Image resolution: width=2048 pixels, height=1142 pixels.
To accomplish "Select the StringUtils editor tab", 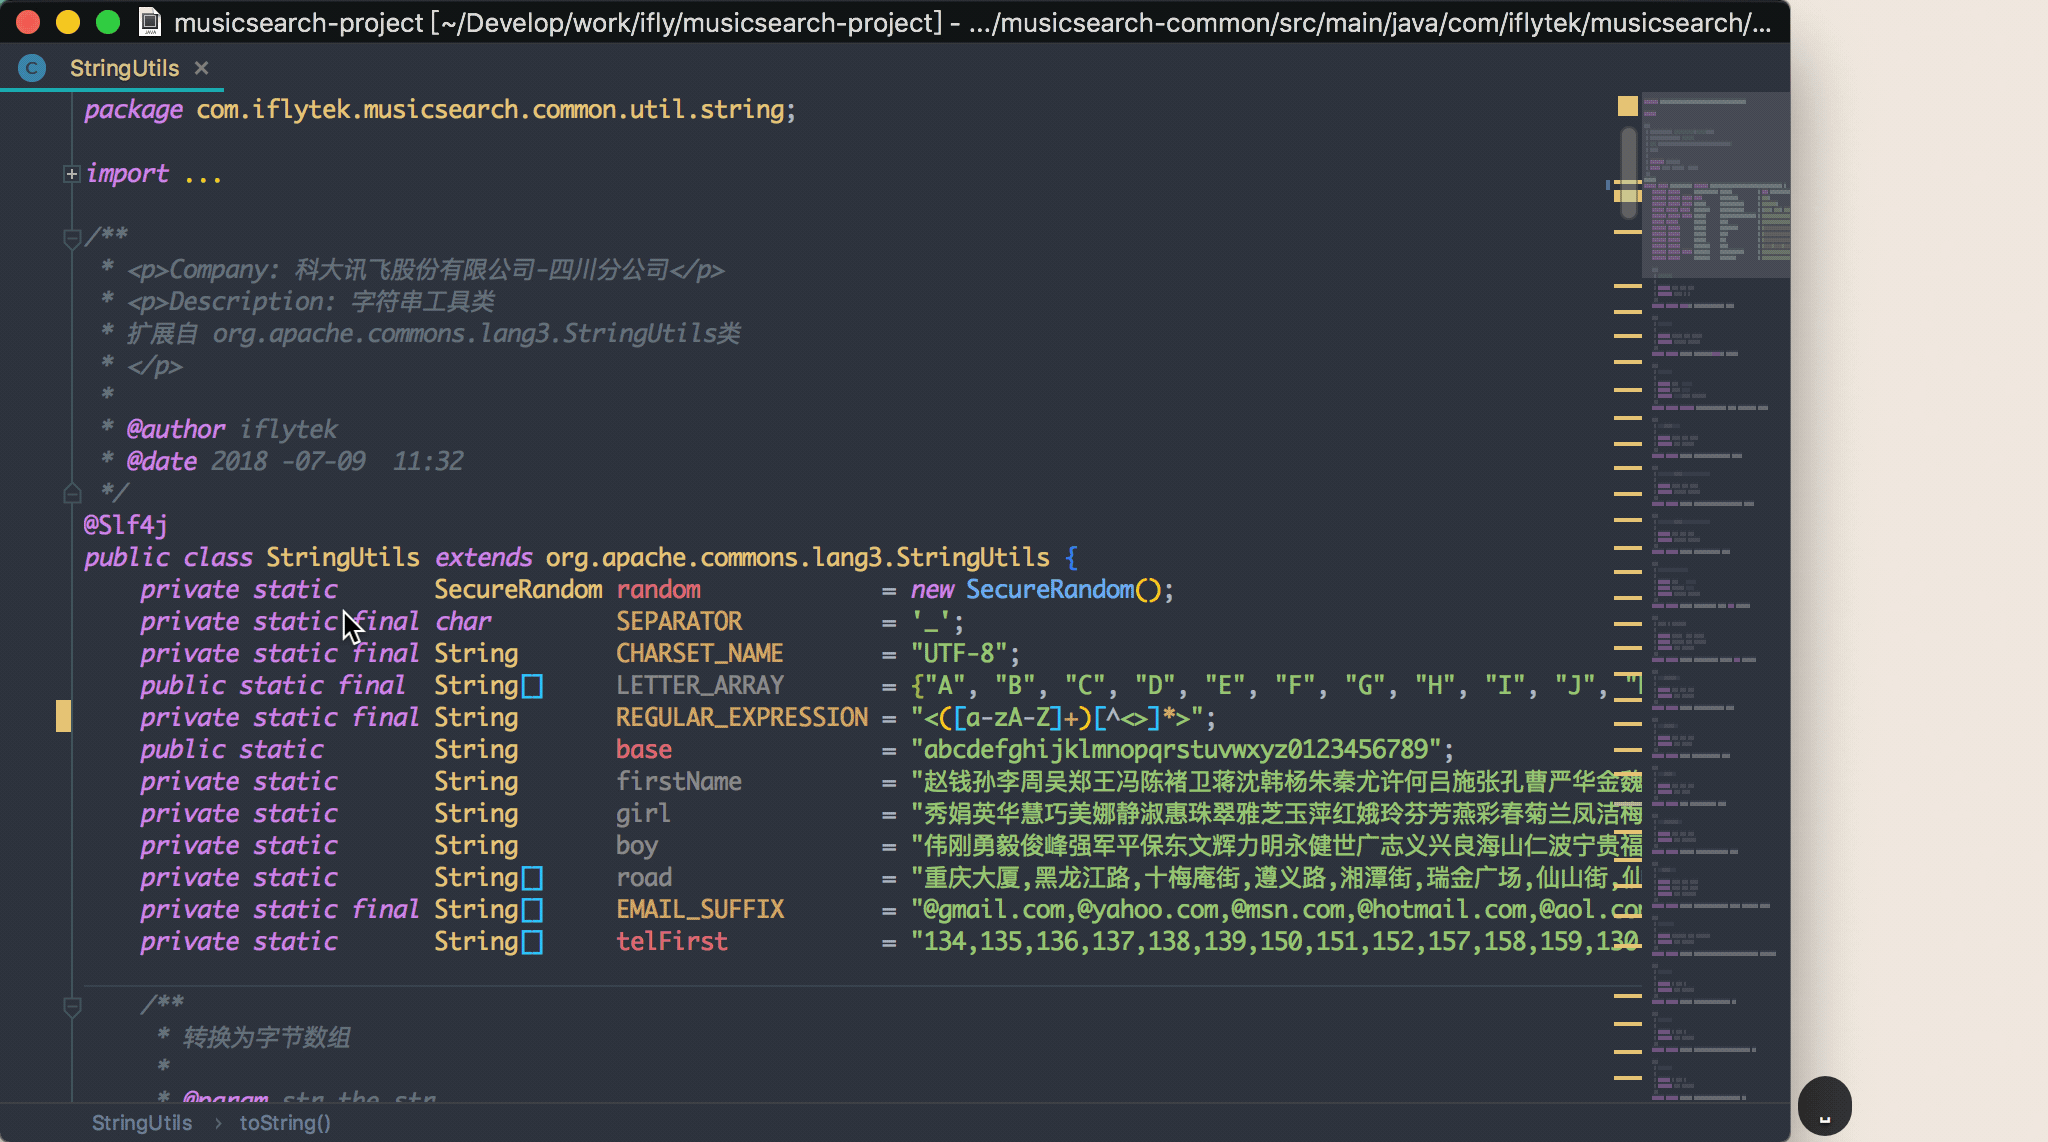I will coord(124,68).
